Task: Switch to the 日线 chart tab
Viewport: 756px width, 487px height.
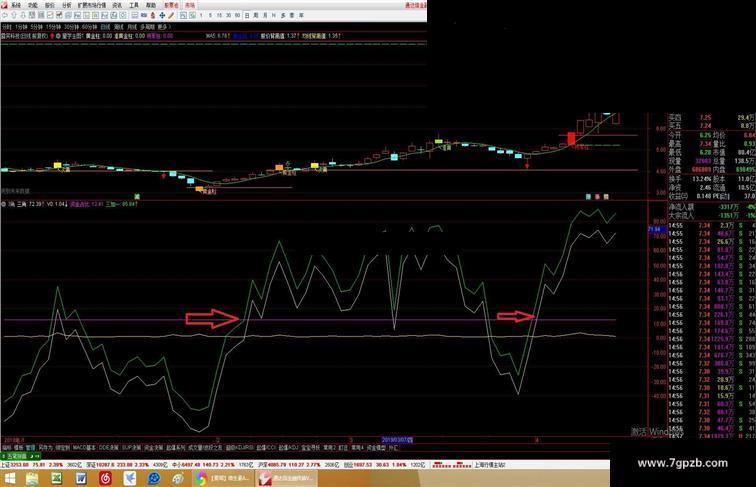Action: coord(105,27)
